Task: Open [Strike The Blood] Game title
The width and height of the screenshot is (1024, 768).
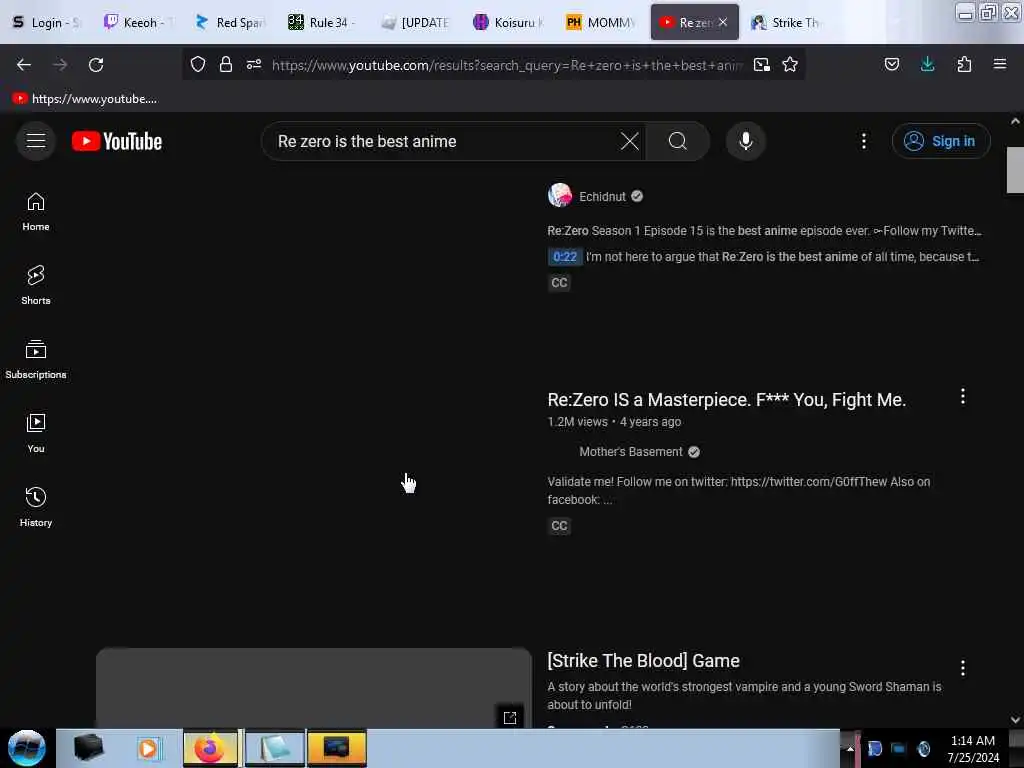Action: [643, 661]
